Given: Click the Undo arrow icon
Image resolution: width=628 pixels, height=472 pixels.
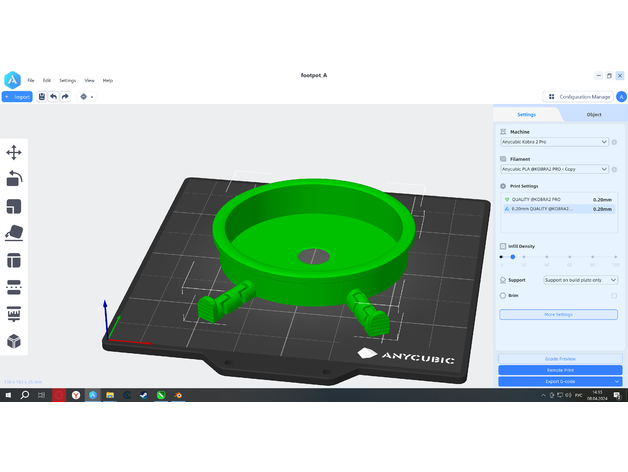Looking at the screenshot, I should (54, 97).
